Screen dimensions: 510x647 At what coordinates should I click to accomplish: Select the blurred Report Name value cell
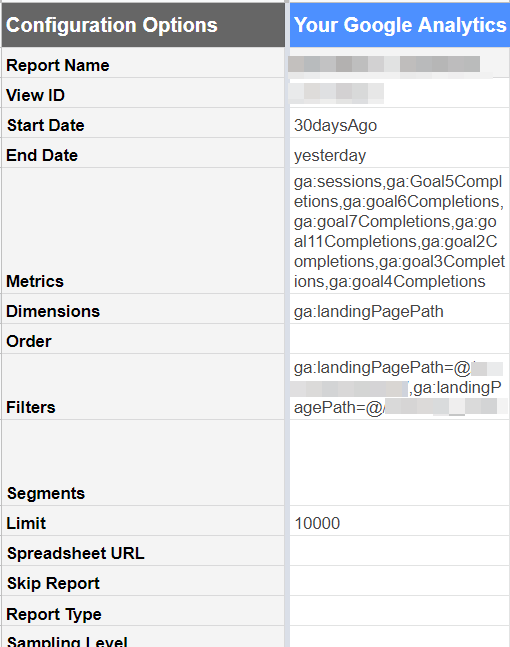coord(400,63)
